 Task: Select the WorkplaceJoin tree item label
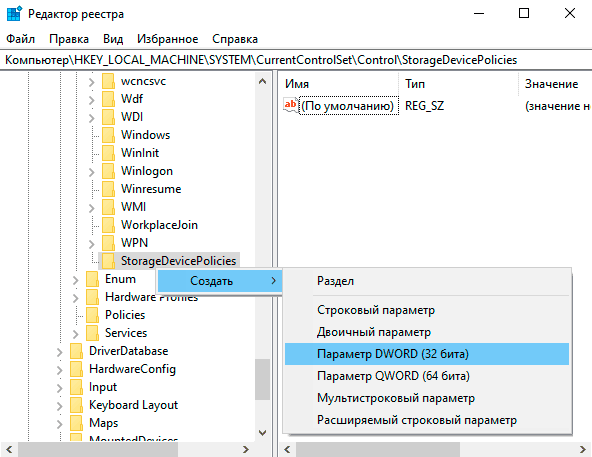(159, 225)
